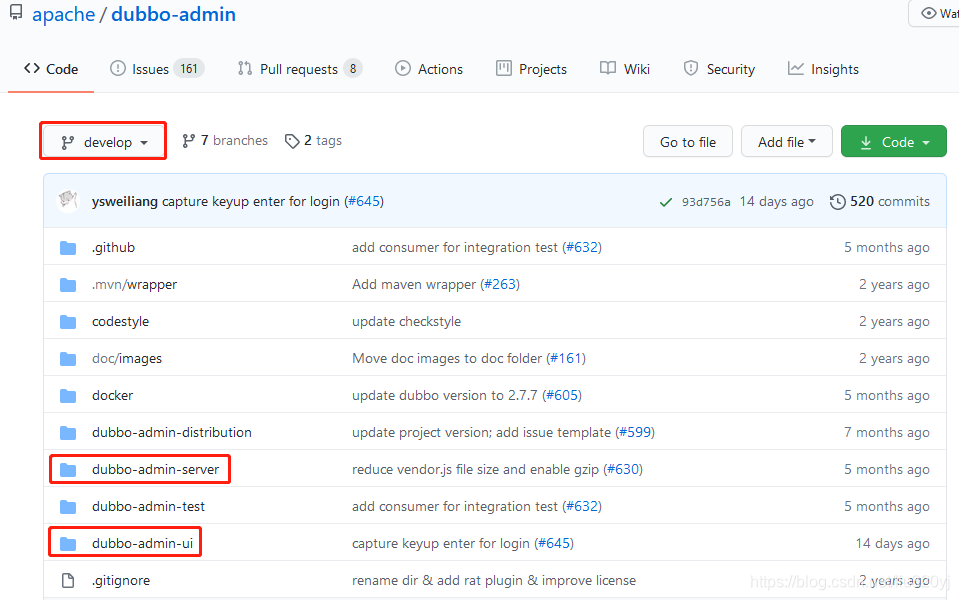Screen dimensions: 959x600
Task: Open pull request #645 in dubbo-admin-ui row
Action: coord(554,543)
